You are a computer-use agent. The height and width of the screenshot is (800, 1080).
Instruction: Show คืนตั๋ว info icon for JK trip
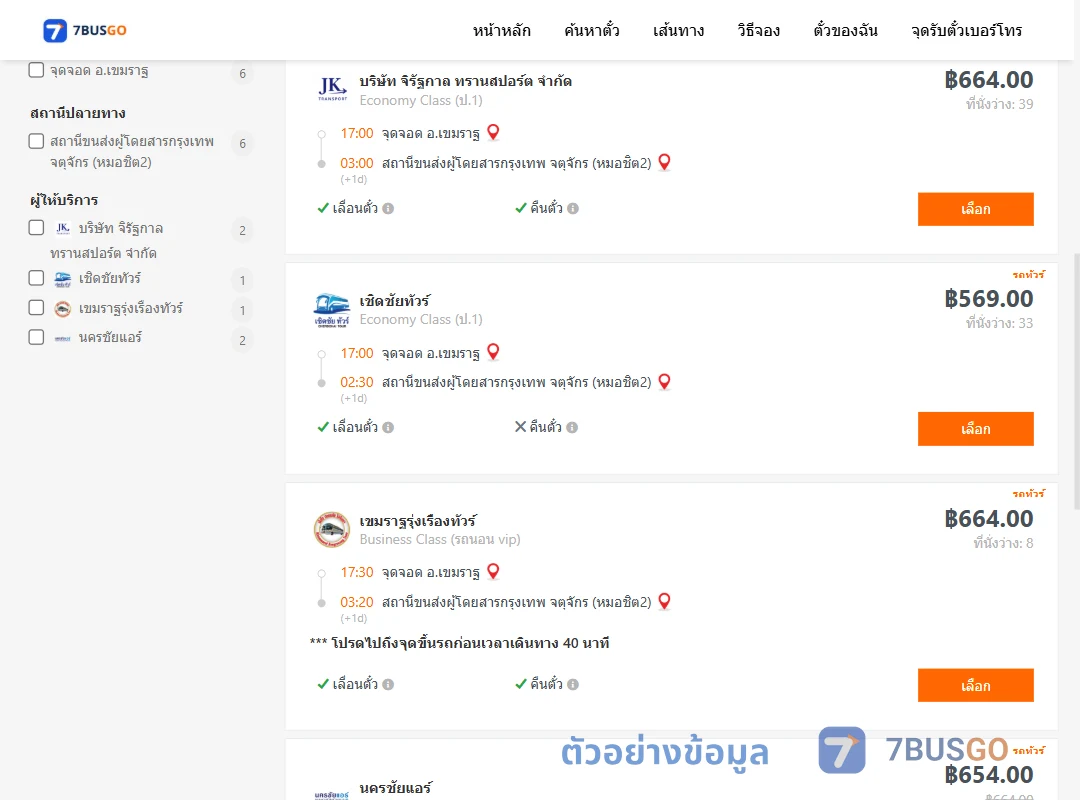point(573,209)
